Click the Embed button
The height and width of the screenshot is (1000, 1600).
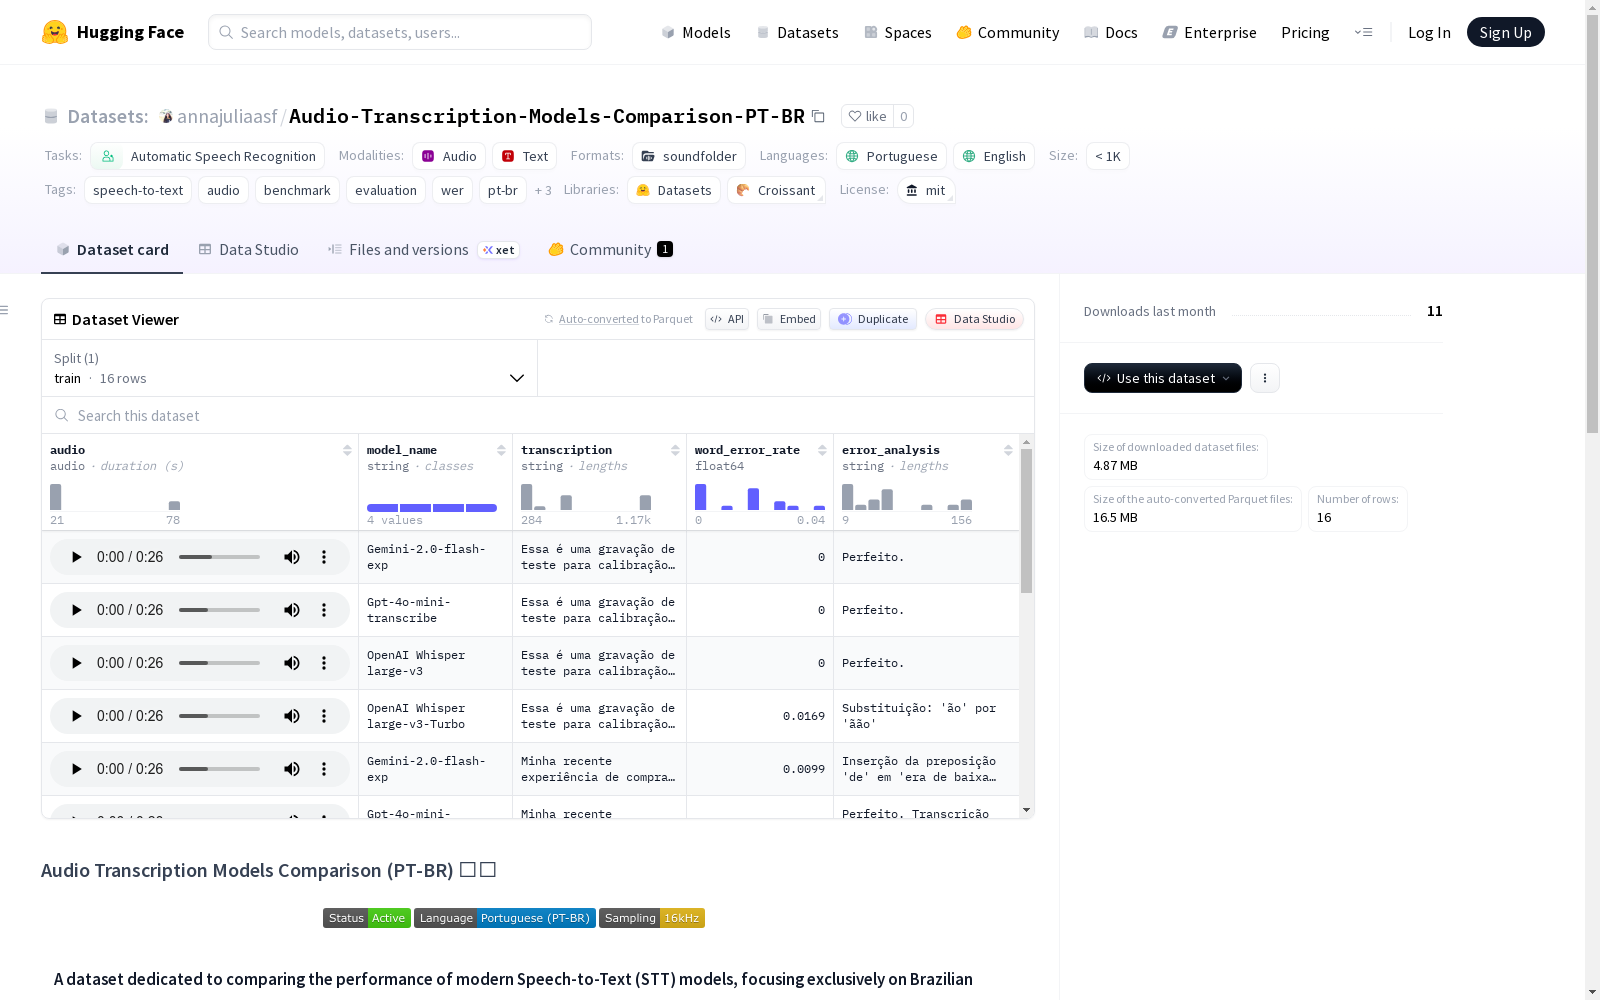point(789,319)
